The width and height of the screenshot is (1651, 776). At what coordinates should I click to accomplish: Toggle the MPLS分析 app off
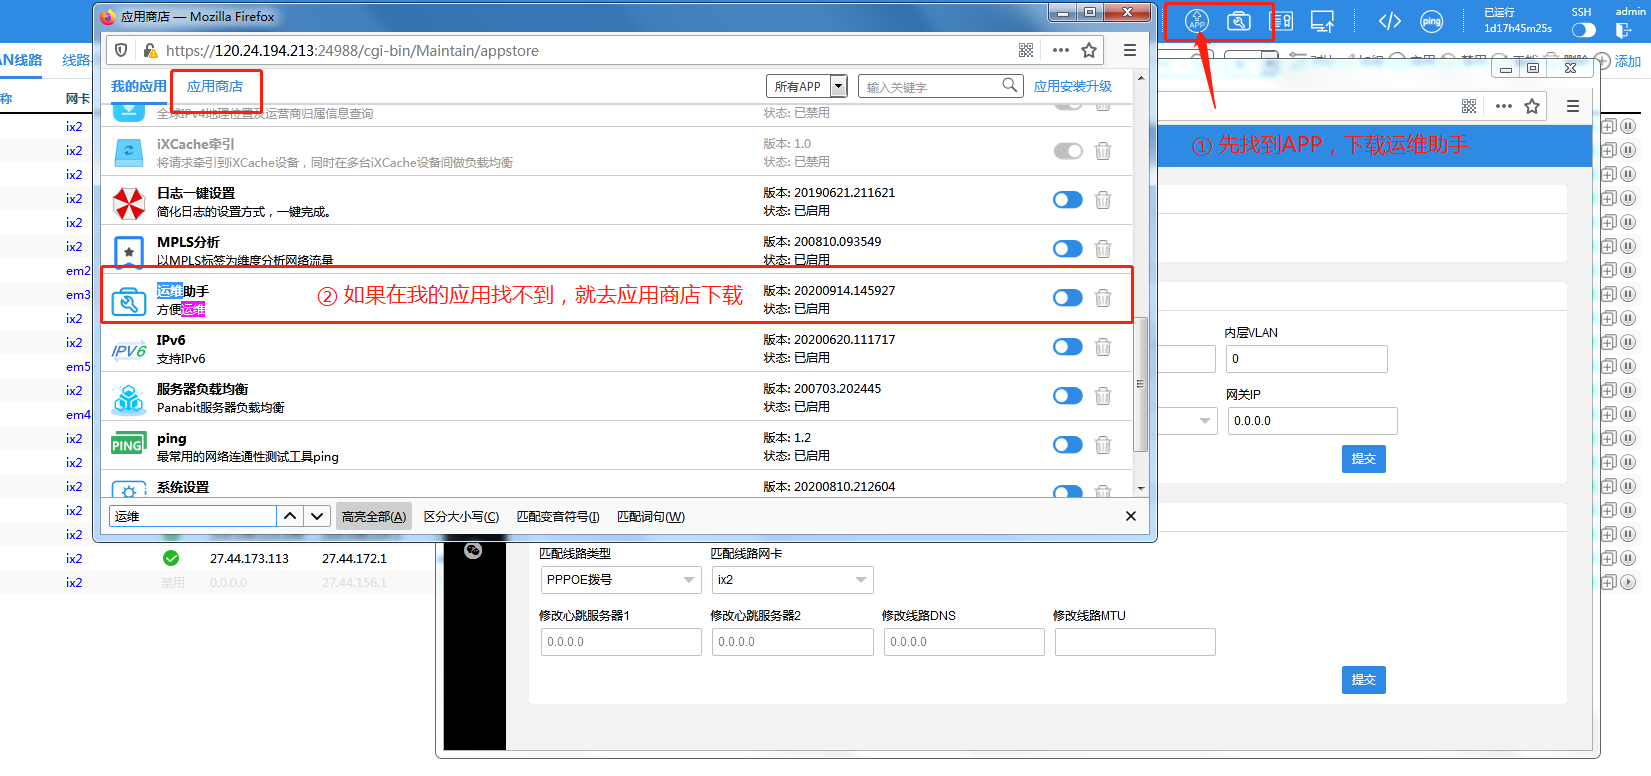coord(1067,249)
